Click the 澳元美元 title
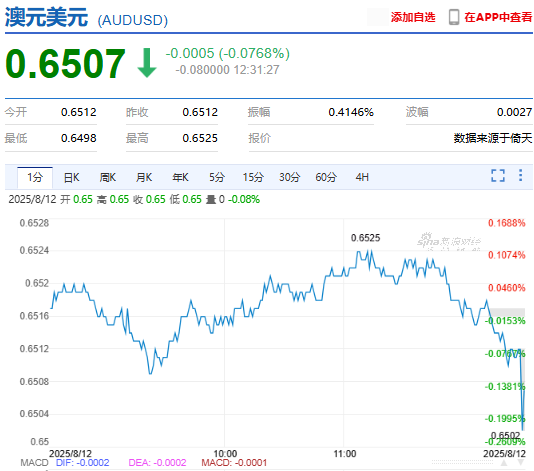Viewport: 534px width, 471px height. coord(47,17)
